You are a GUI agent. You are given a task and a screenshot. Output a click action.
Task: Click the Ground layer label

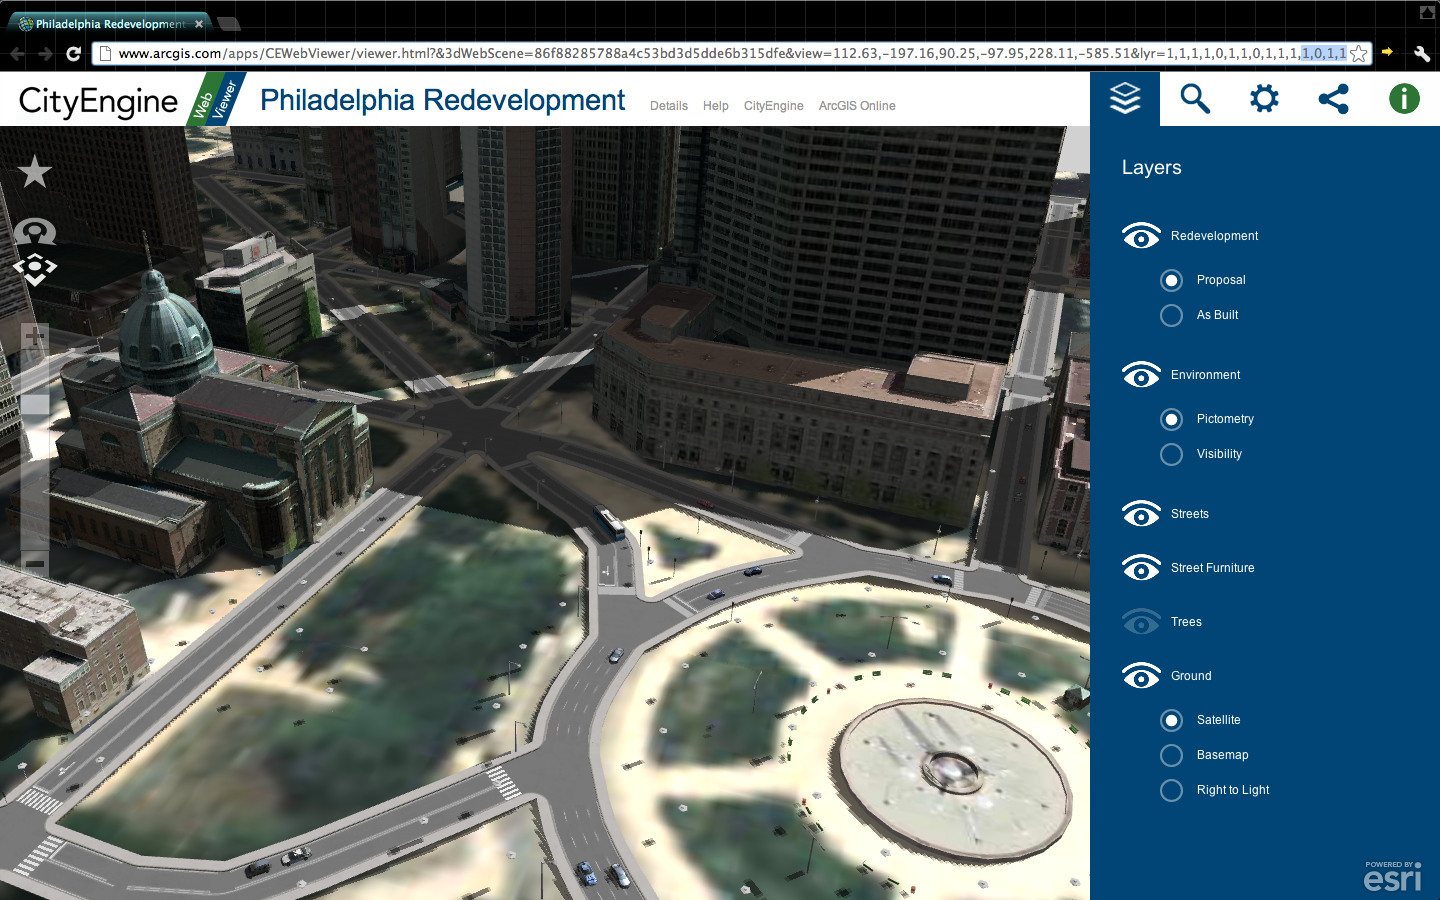1191,676
